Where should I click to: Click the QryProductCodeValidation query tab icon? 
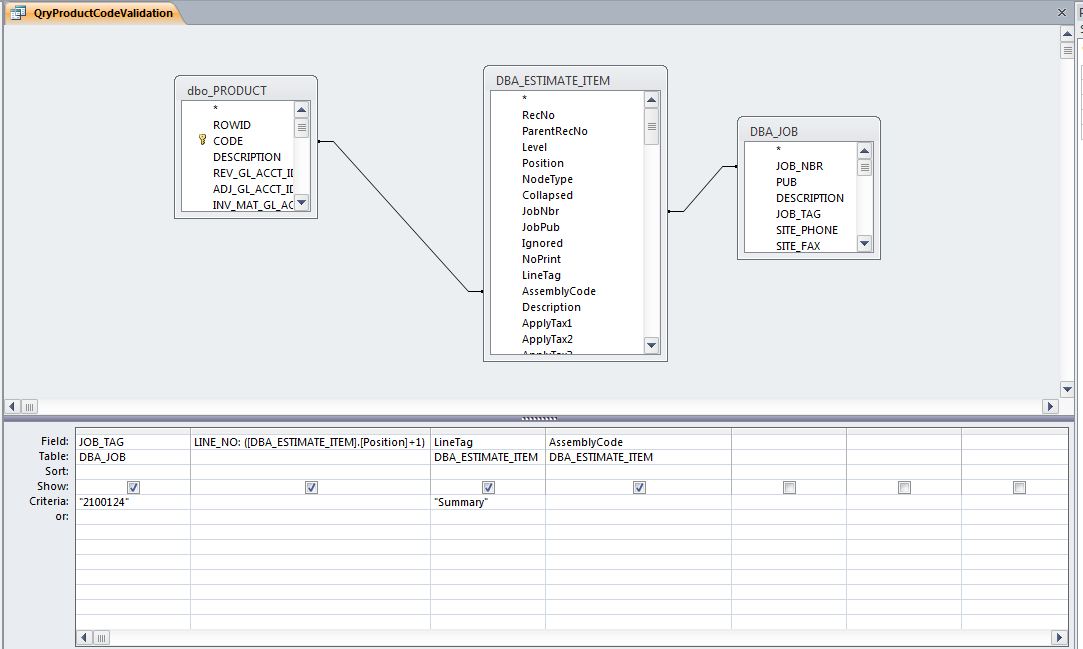click(x=17, y=12)
